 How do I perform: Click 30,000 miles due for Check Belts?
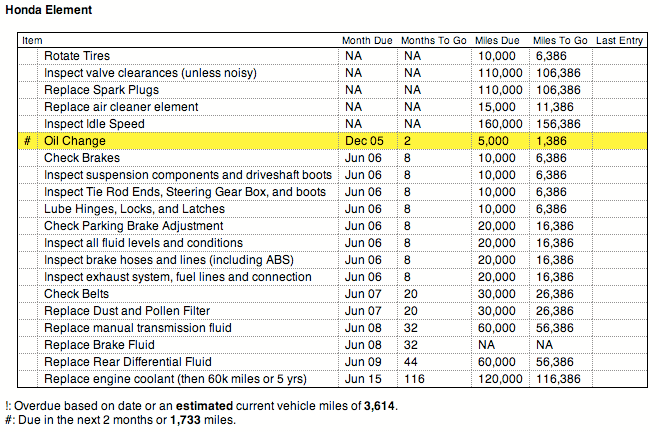(497, 294)
